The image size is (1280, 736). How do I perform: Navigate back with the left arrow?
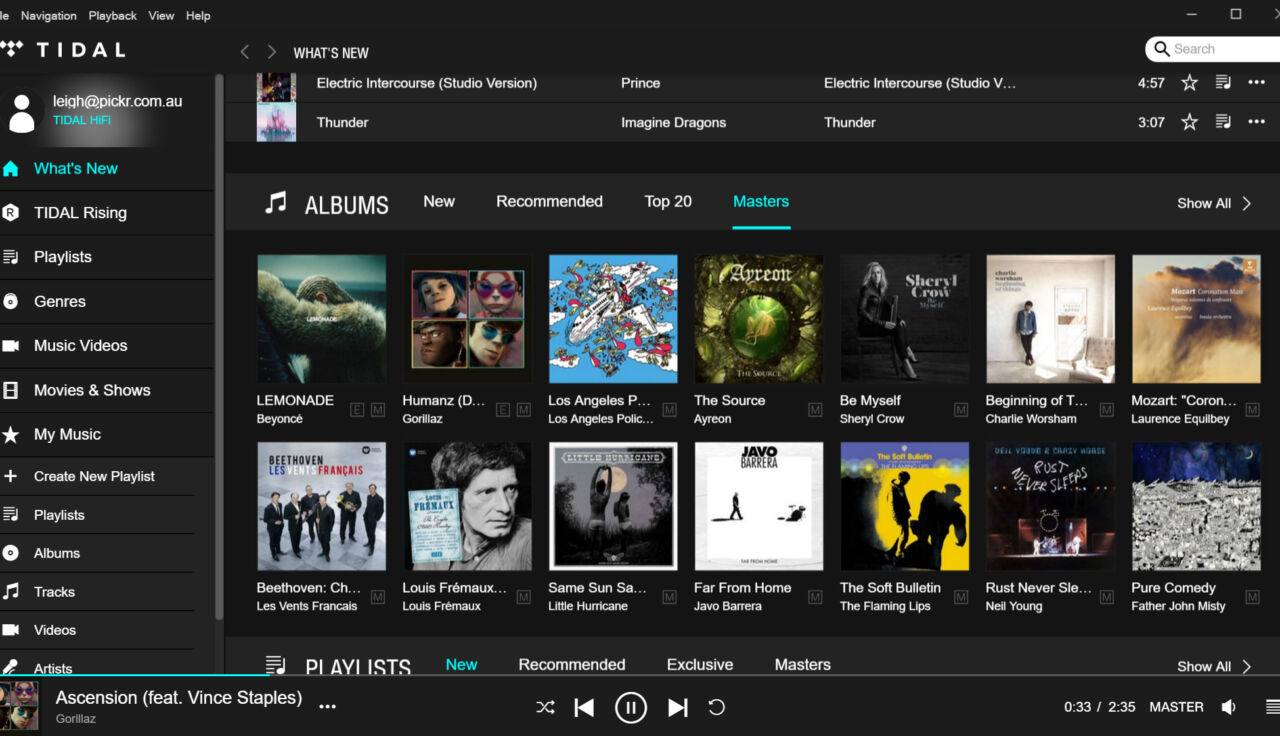click(x=245, y=52)
